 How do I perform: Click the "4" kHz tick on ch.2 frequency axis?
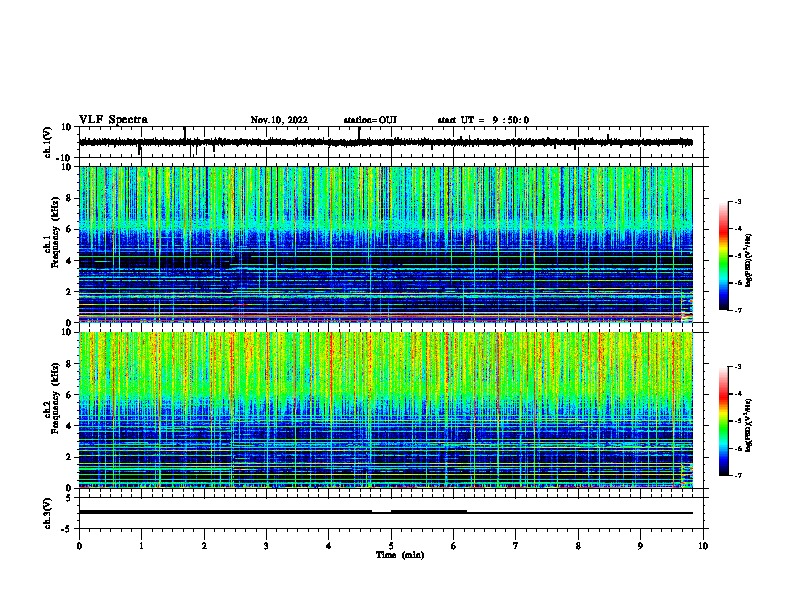tap(69, 426)
